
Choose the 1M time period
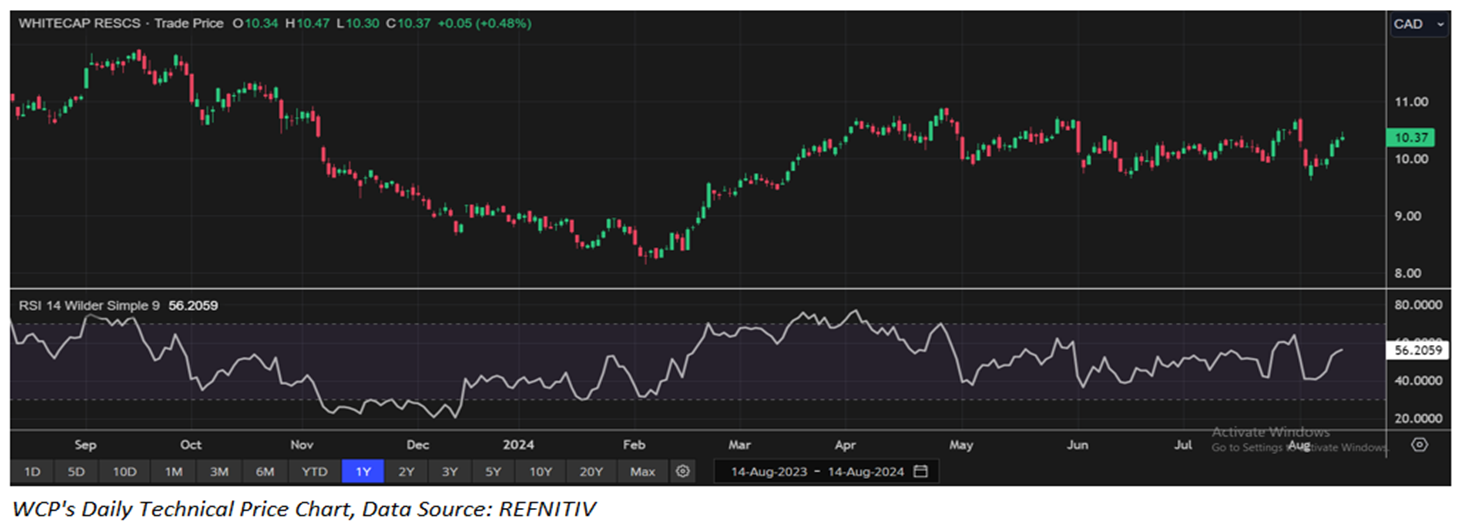click(x=173, y=471)
